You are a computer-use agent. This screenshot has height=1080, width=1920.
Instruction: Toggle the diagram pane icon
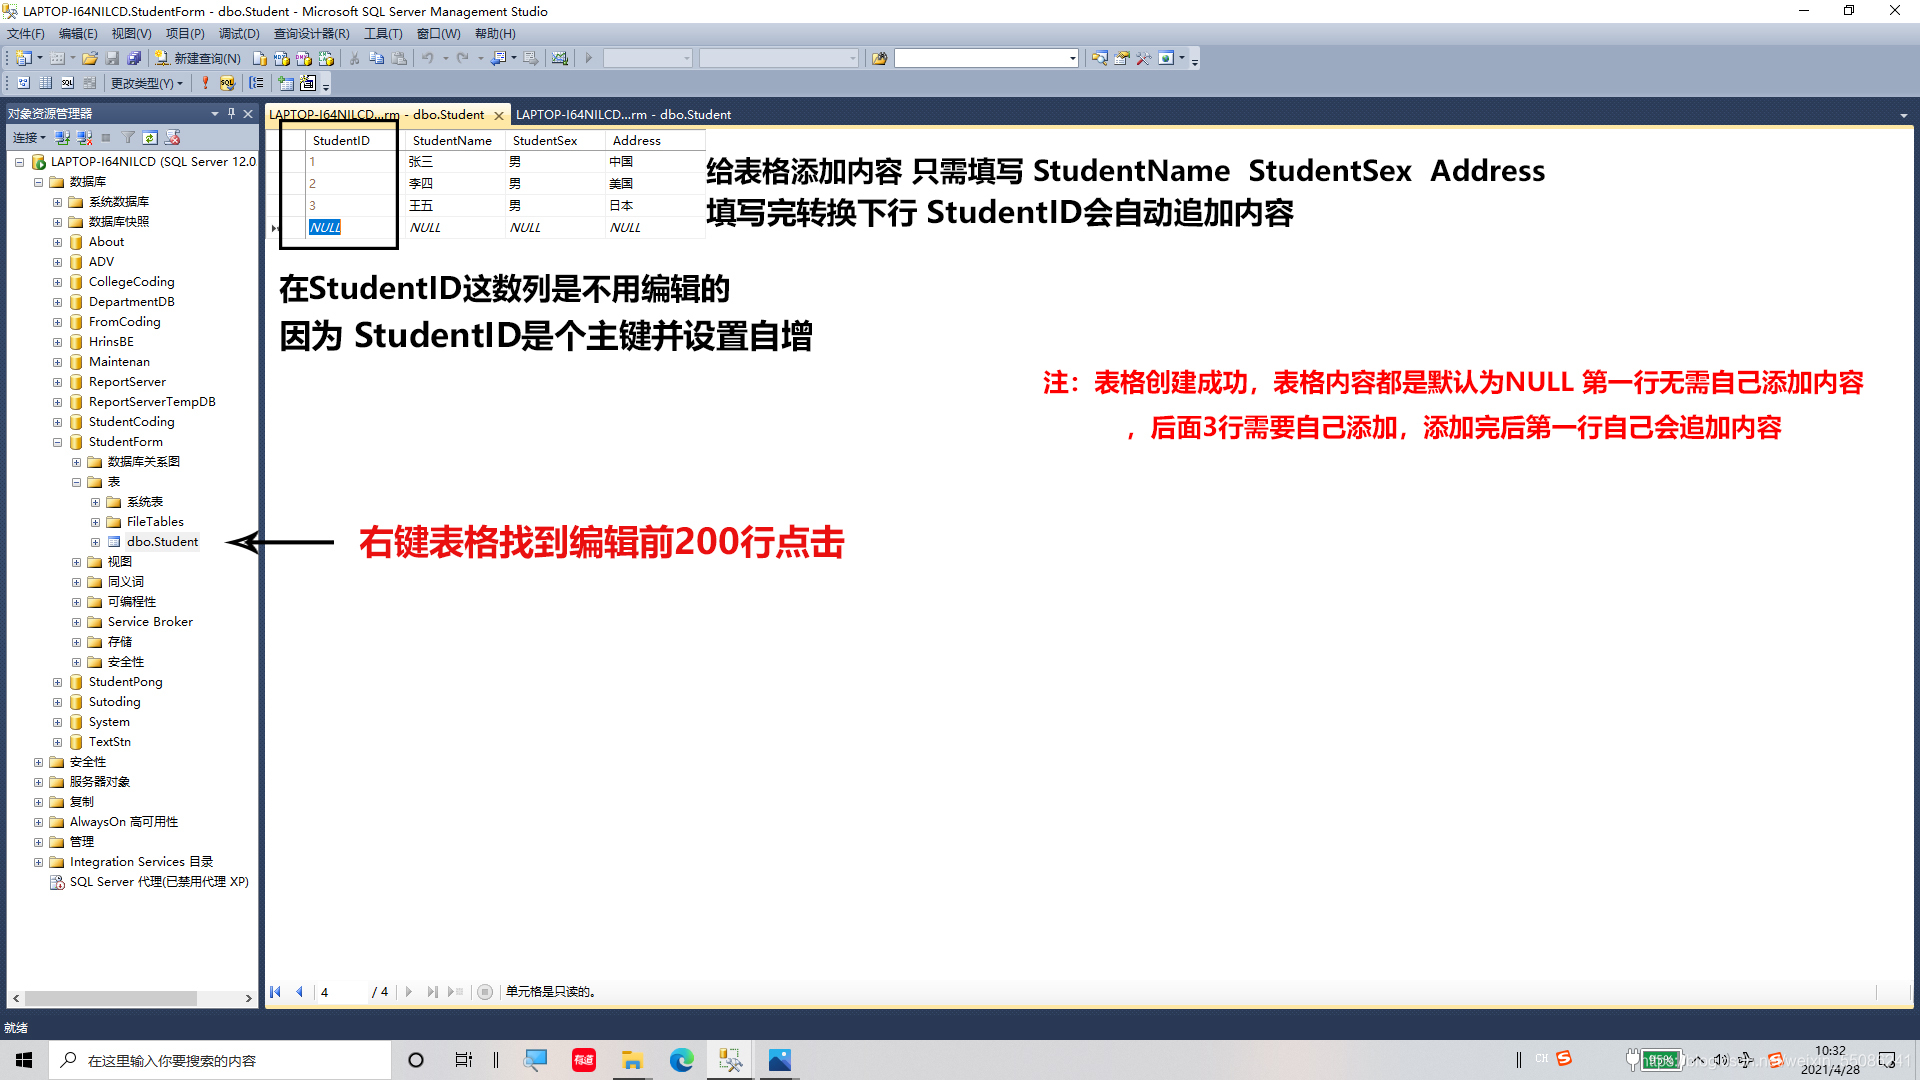tap(23, 83)
